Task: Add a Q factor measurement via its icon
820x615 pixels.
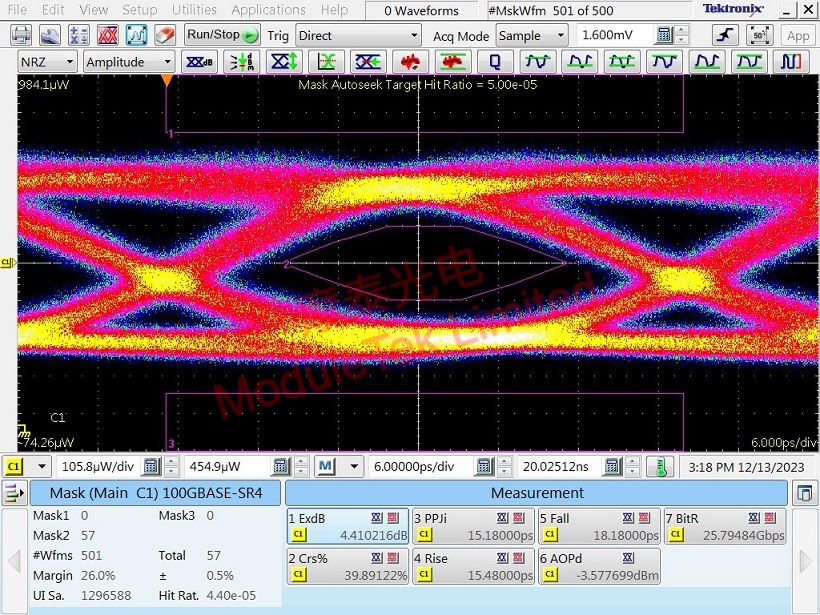Action: pyautogui.click(x=494, y=64)
